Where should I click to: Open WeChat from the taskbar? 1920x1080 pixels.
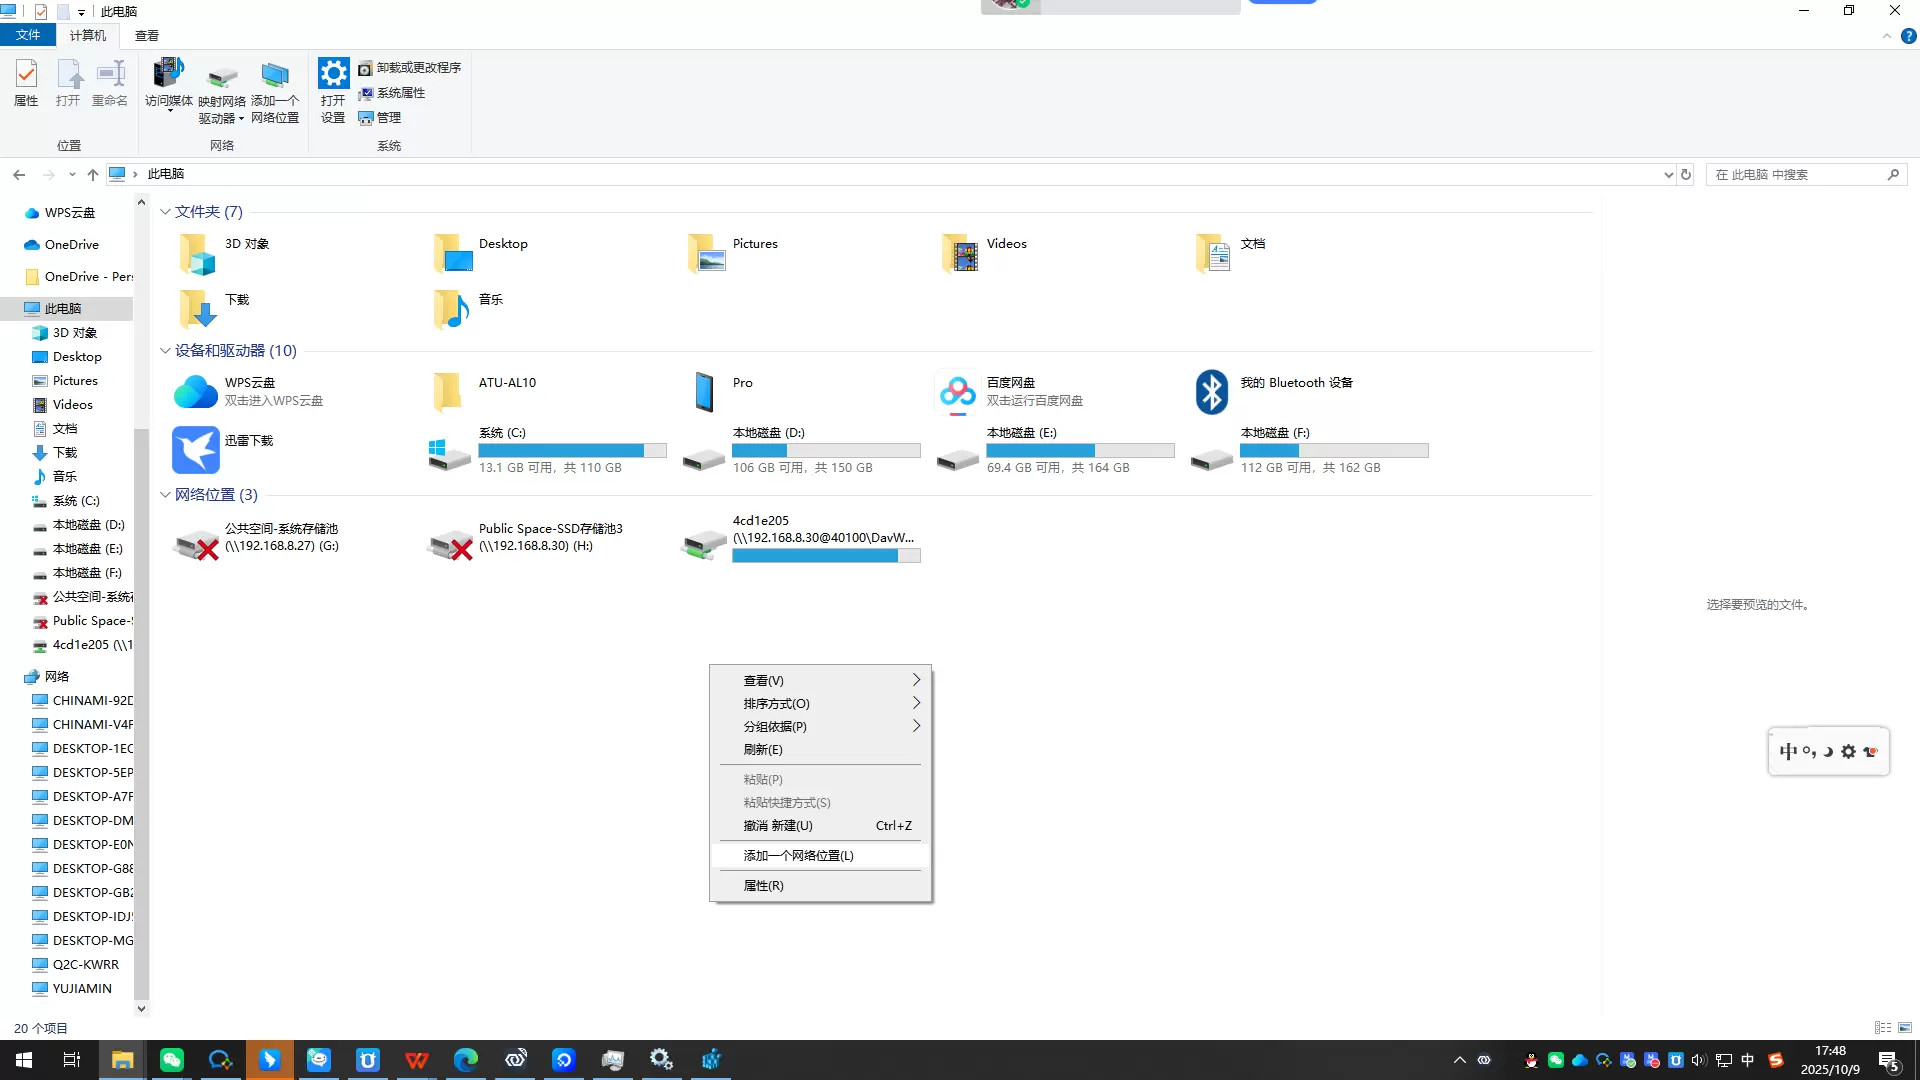click(172, 1060)
